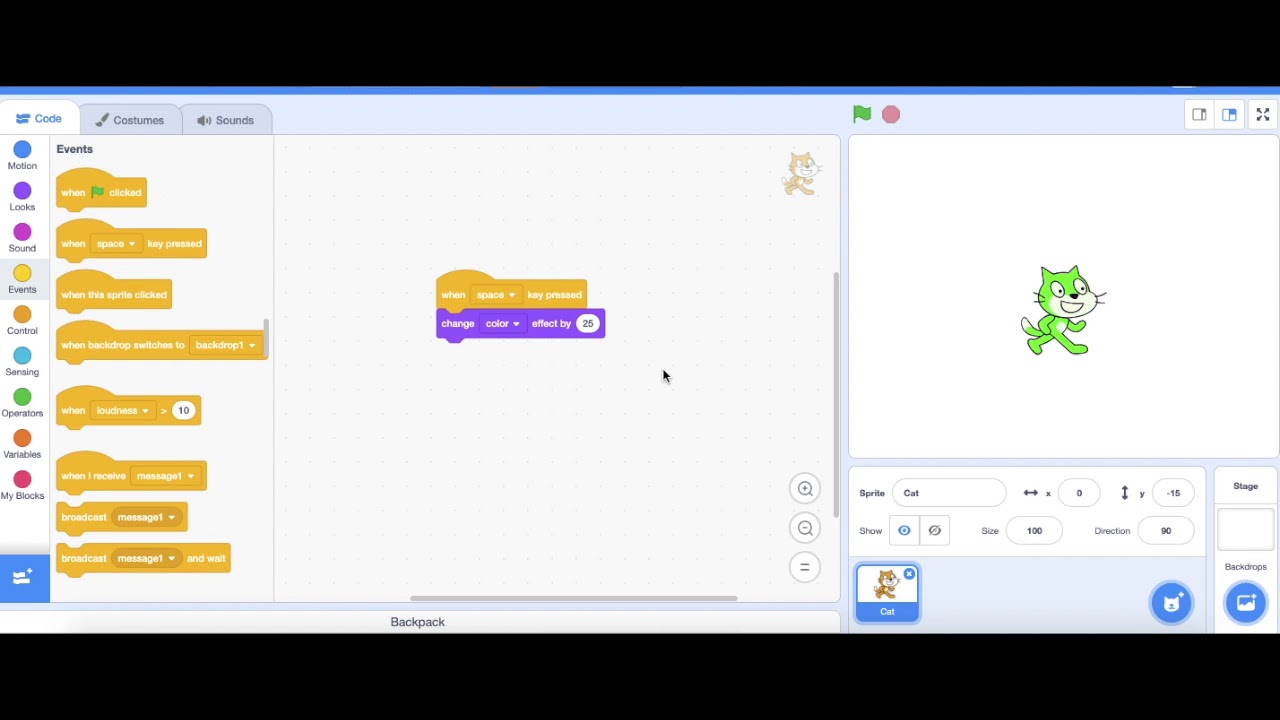The image size is (1280, 720).
Task: Click the y position field
Action: tap(1173, 493)
